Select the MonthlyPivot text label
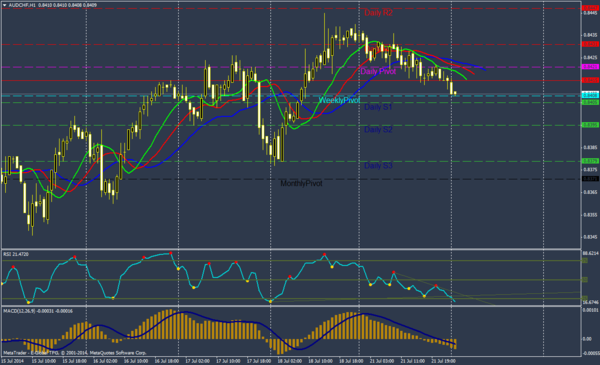This screenshot has width=600, height=365. [x=302, y=184]
